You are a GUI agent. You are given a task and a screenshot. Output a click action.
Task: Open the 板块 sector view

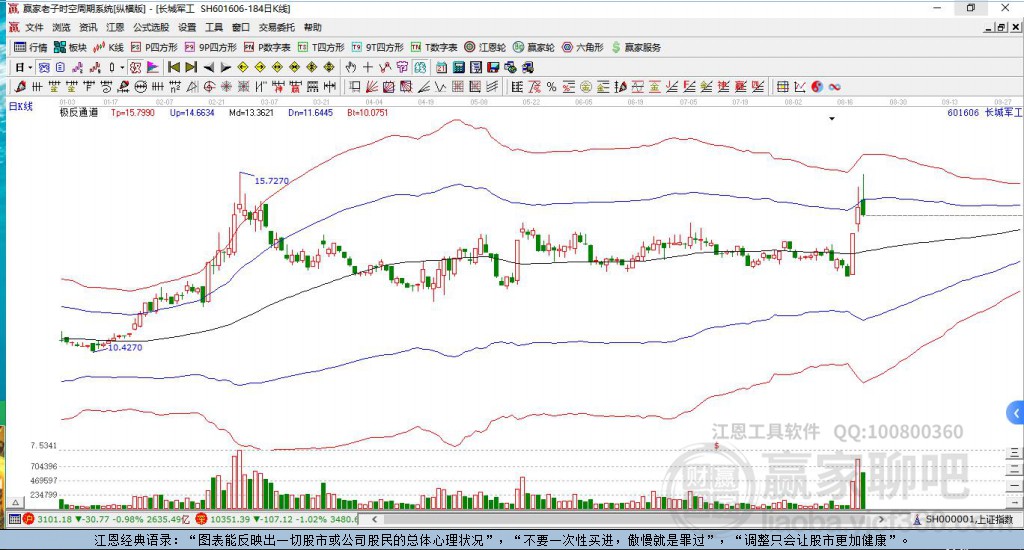pyautogui.click(x=71, y=47)
